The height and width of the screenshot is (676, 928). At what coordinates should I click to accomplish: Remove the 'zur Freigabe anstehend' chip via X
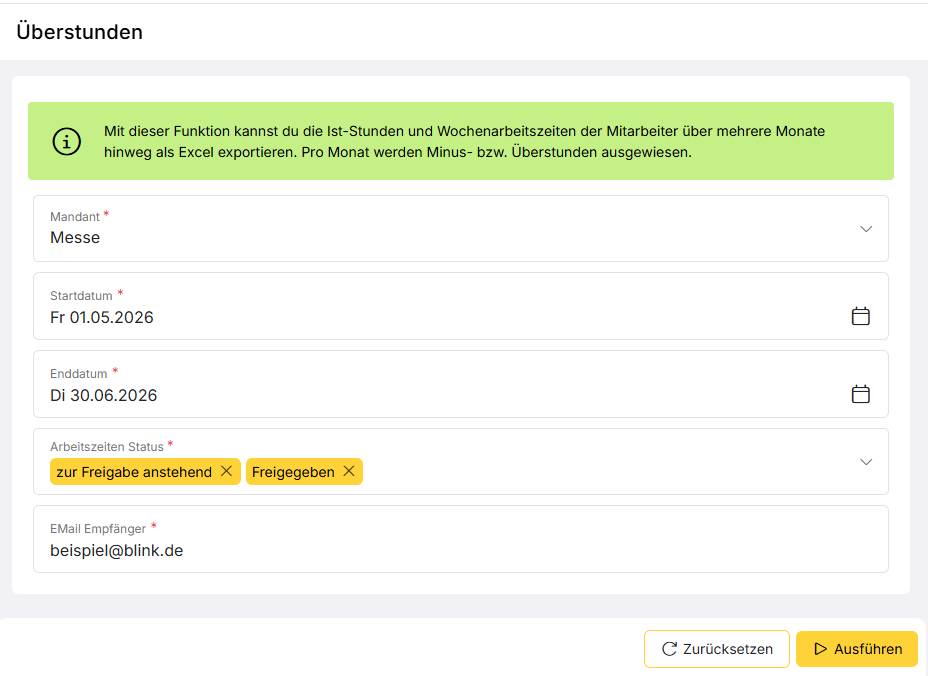tap(226, 471)
